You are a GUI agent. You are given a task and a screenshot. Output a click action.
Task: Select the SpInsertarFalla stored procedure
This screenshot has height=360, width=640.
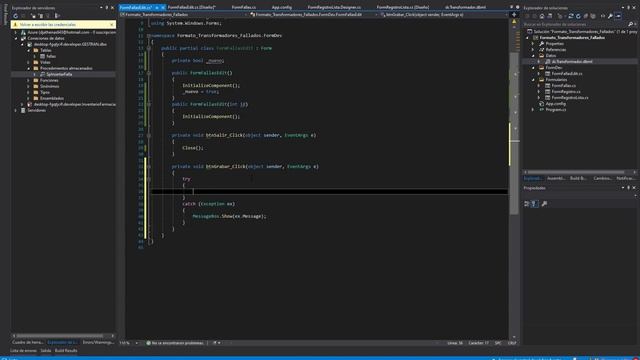click(x=59, y=74)
